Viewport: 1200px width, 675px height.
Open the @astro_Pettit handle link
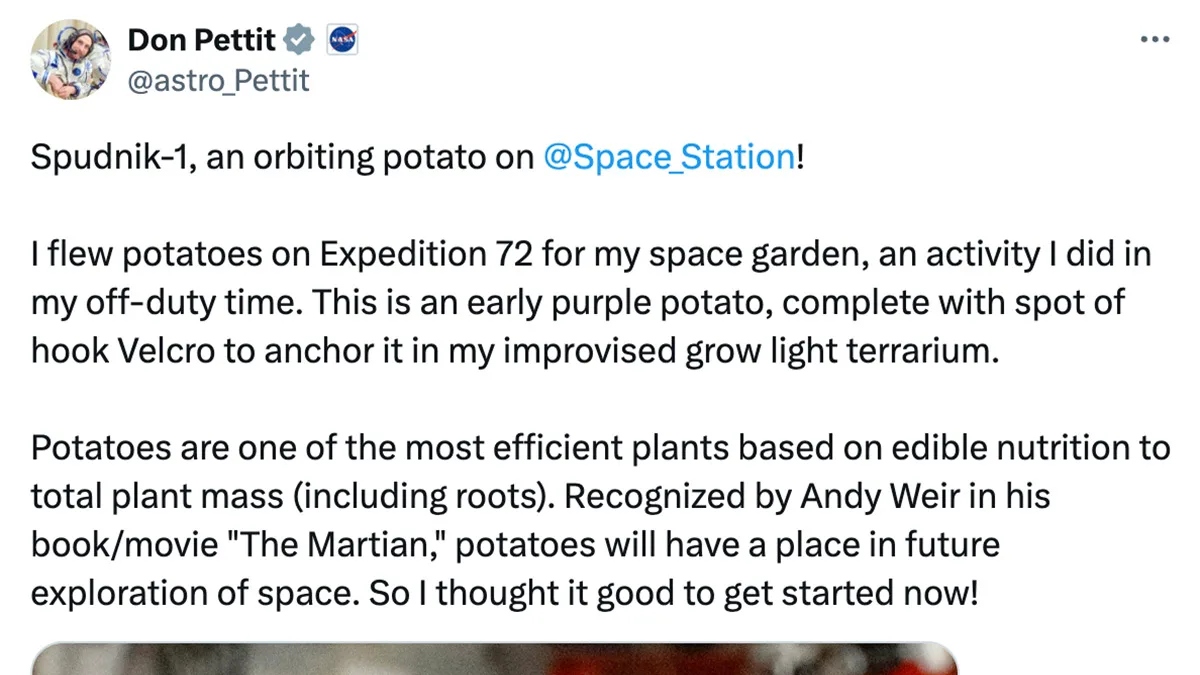tap(218, 79)
